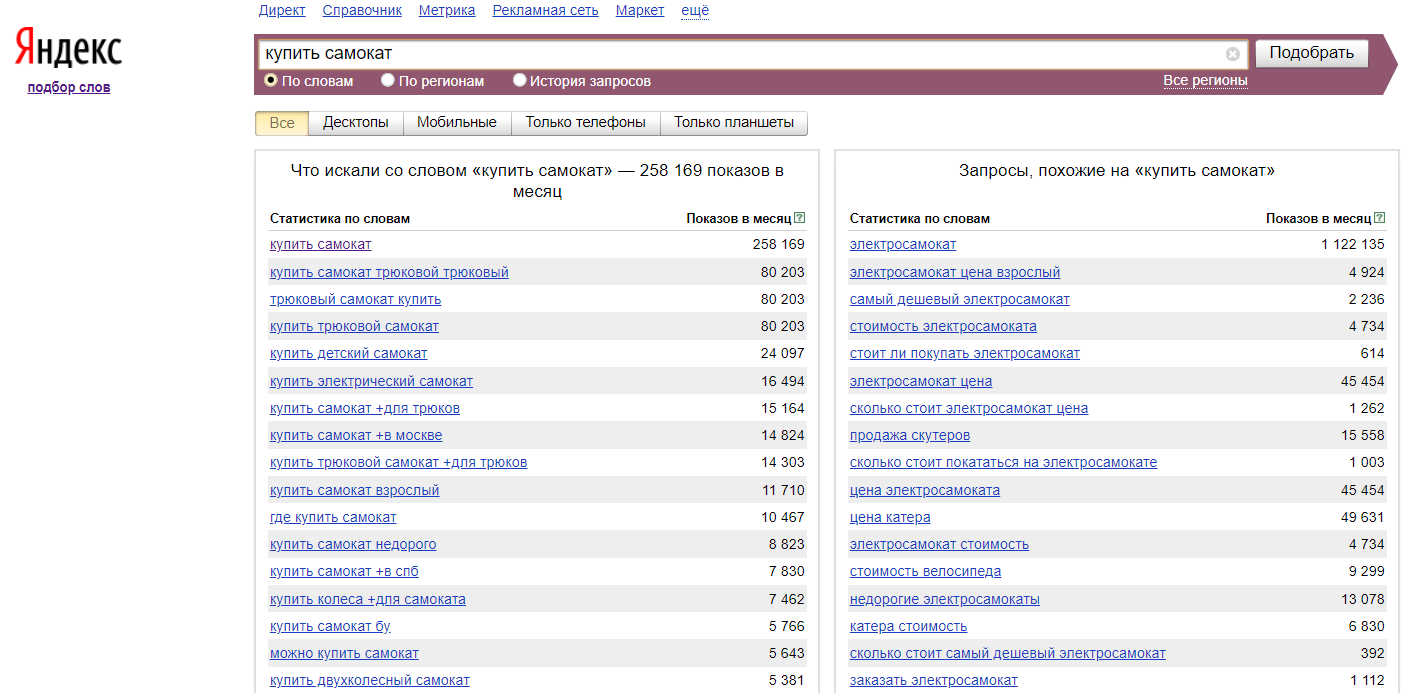Select the 'По словам' radio button
Screen dimensions: 1425x693
point(270,80)
